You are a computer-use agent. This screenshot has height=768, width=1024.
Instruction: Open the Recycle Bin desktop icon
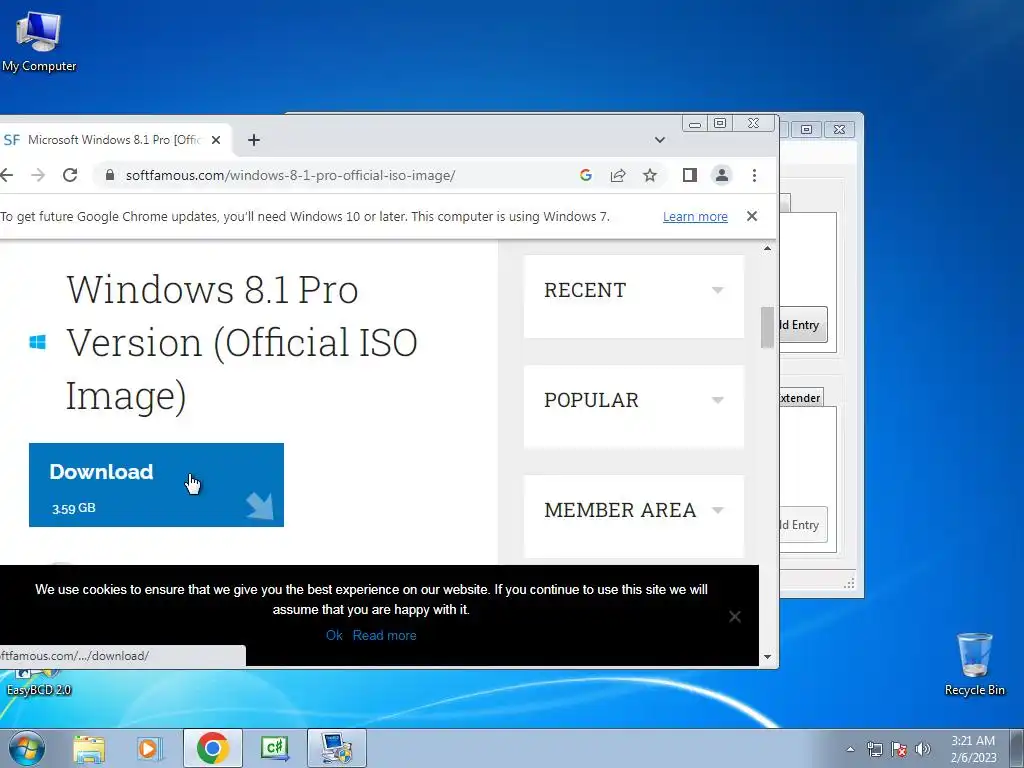(974, 664)
